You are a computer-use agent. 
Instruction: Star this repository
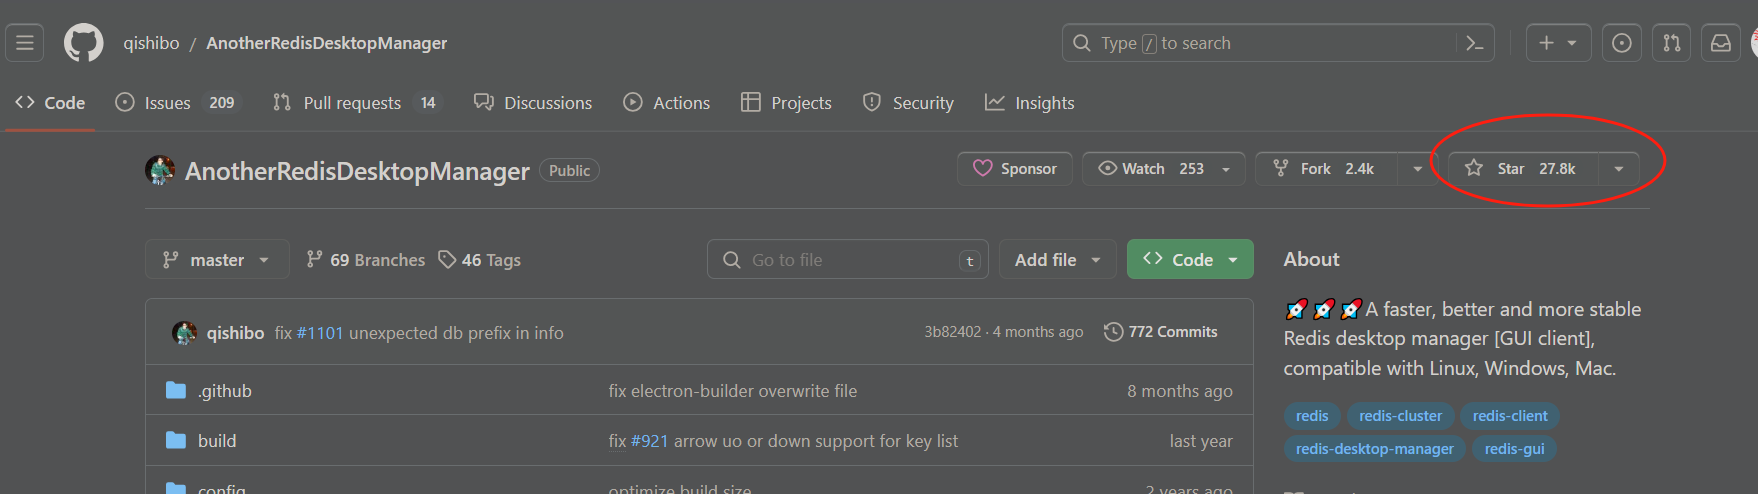[x=1524, y=169]
